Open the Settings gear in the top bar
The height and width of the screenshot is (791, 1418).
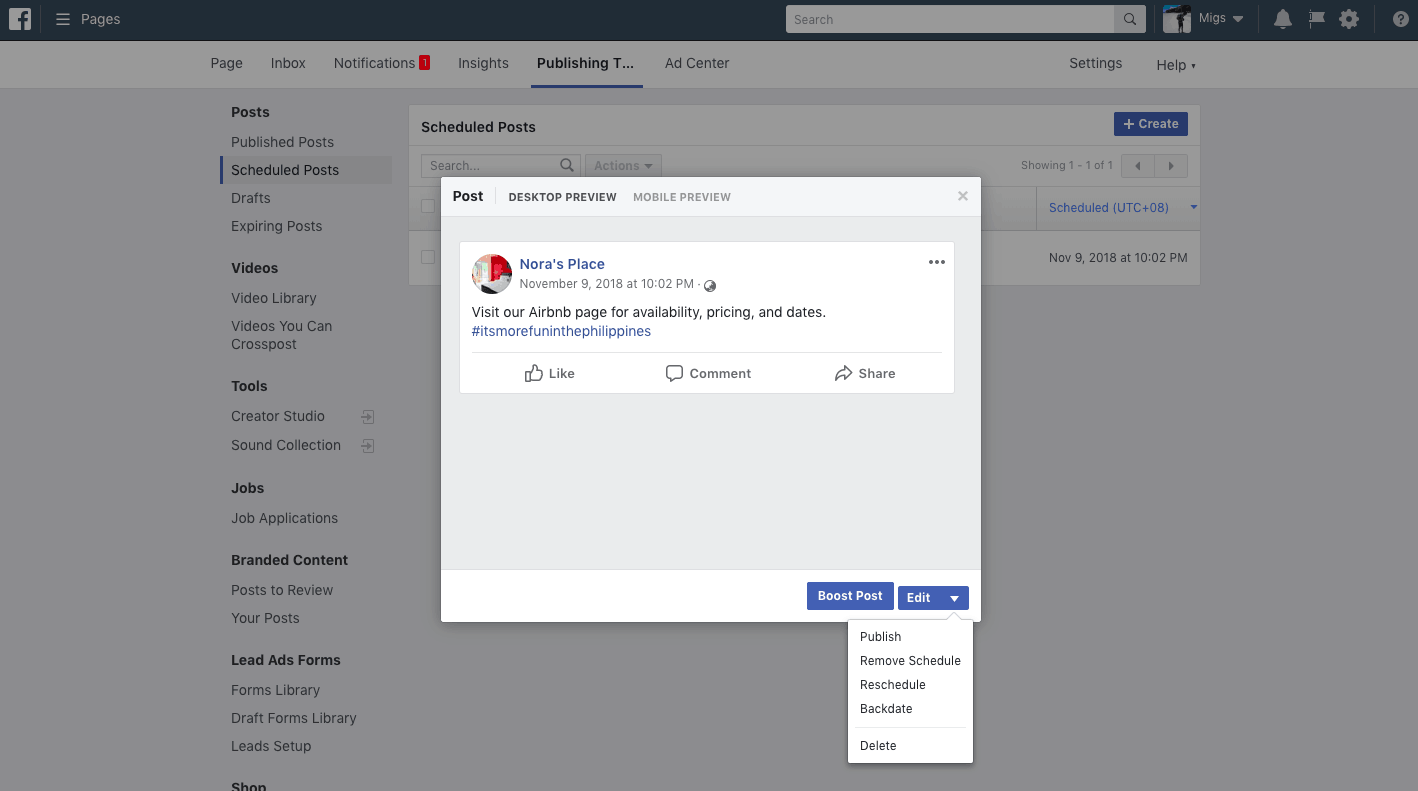[x=1349, y=19]
